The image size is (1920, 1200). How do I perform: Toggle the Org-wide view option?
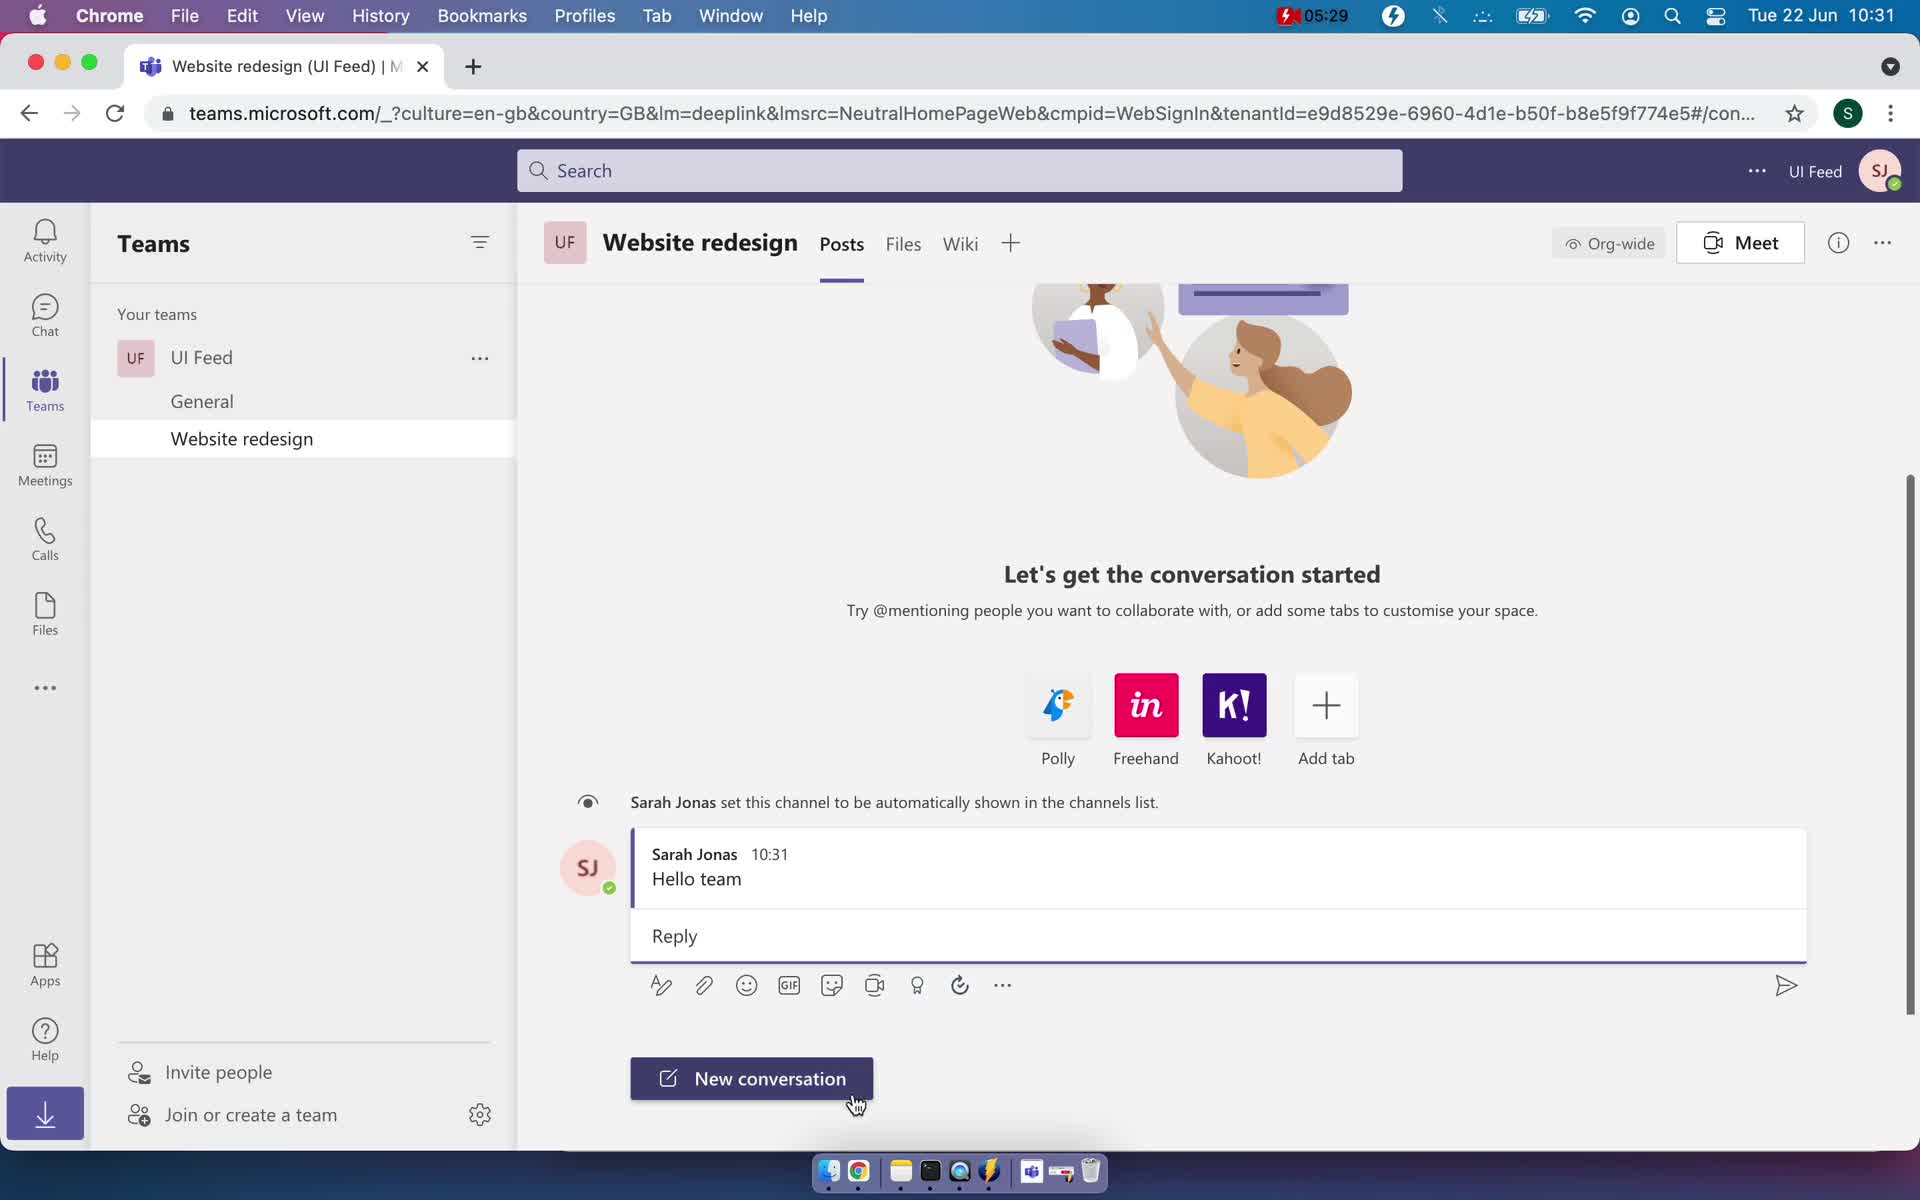coord(1608,242)
